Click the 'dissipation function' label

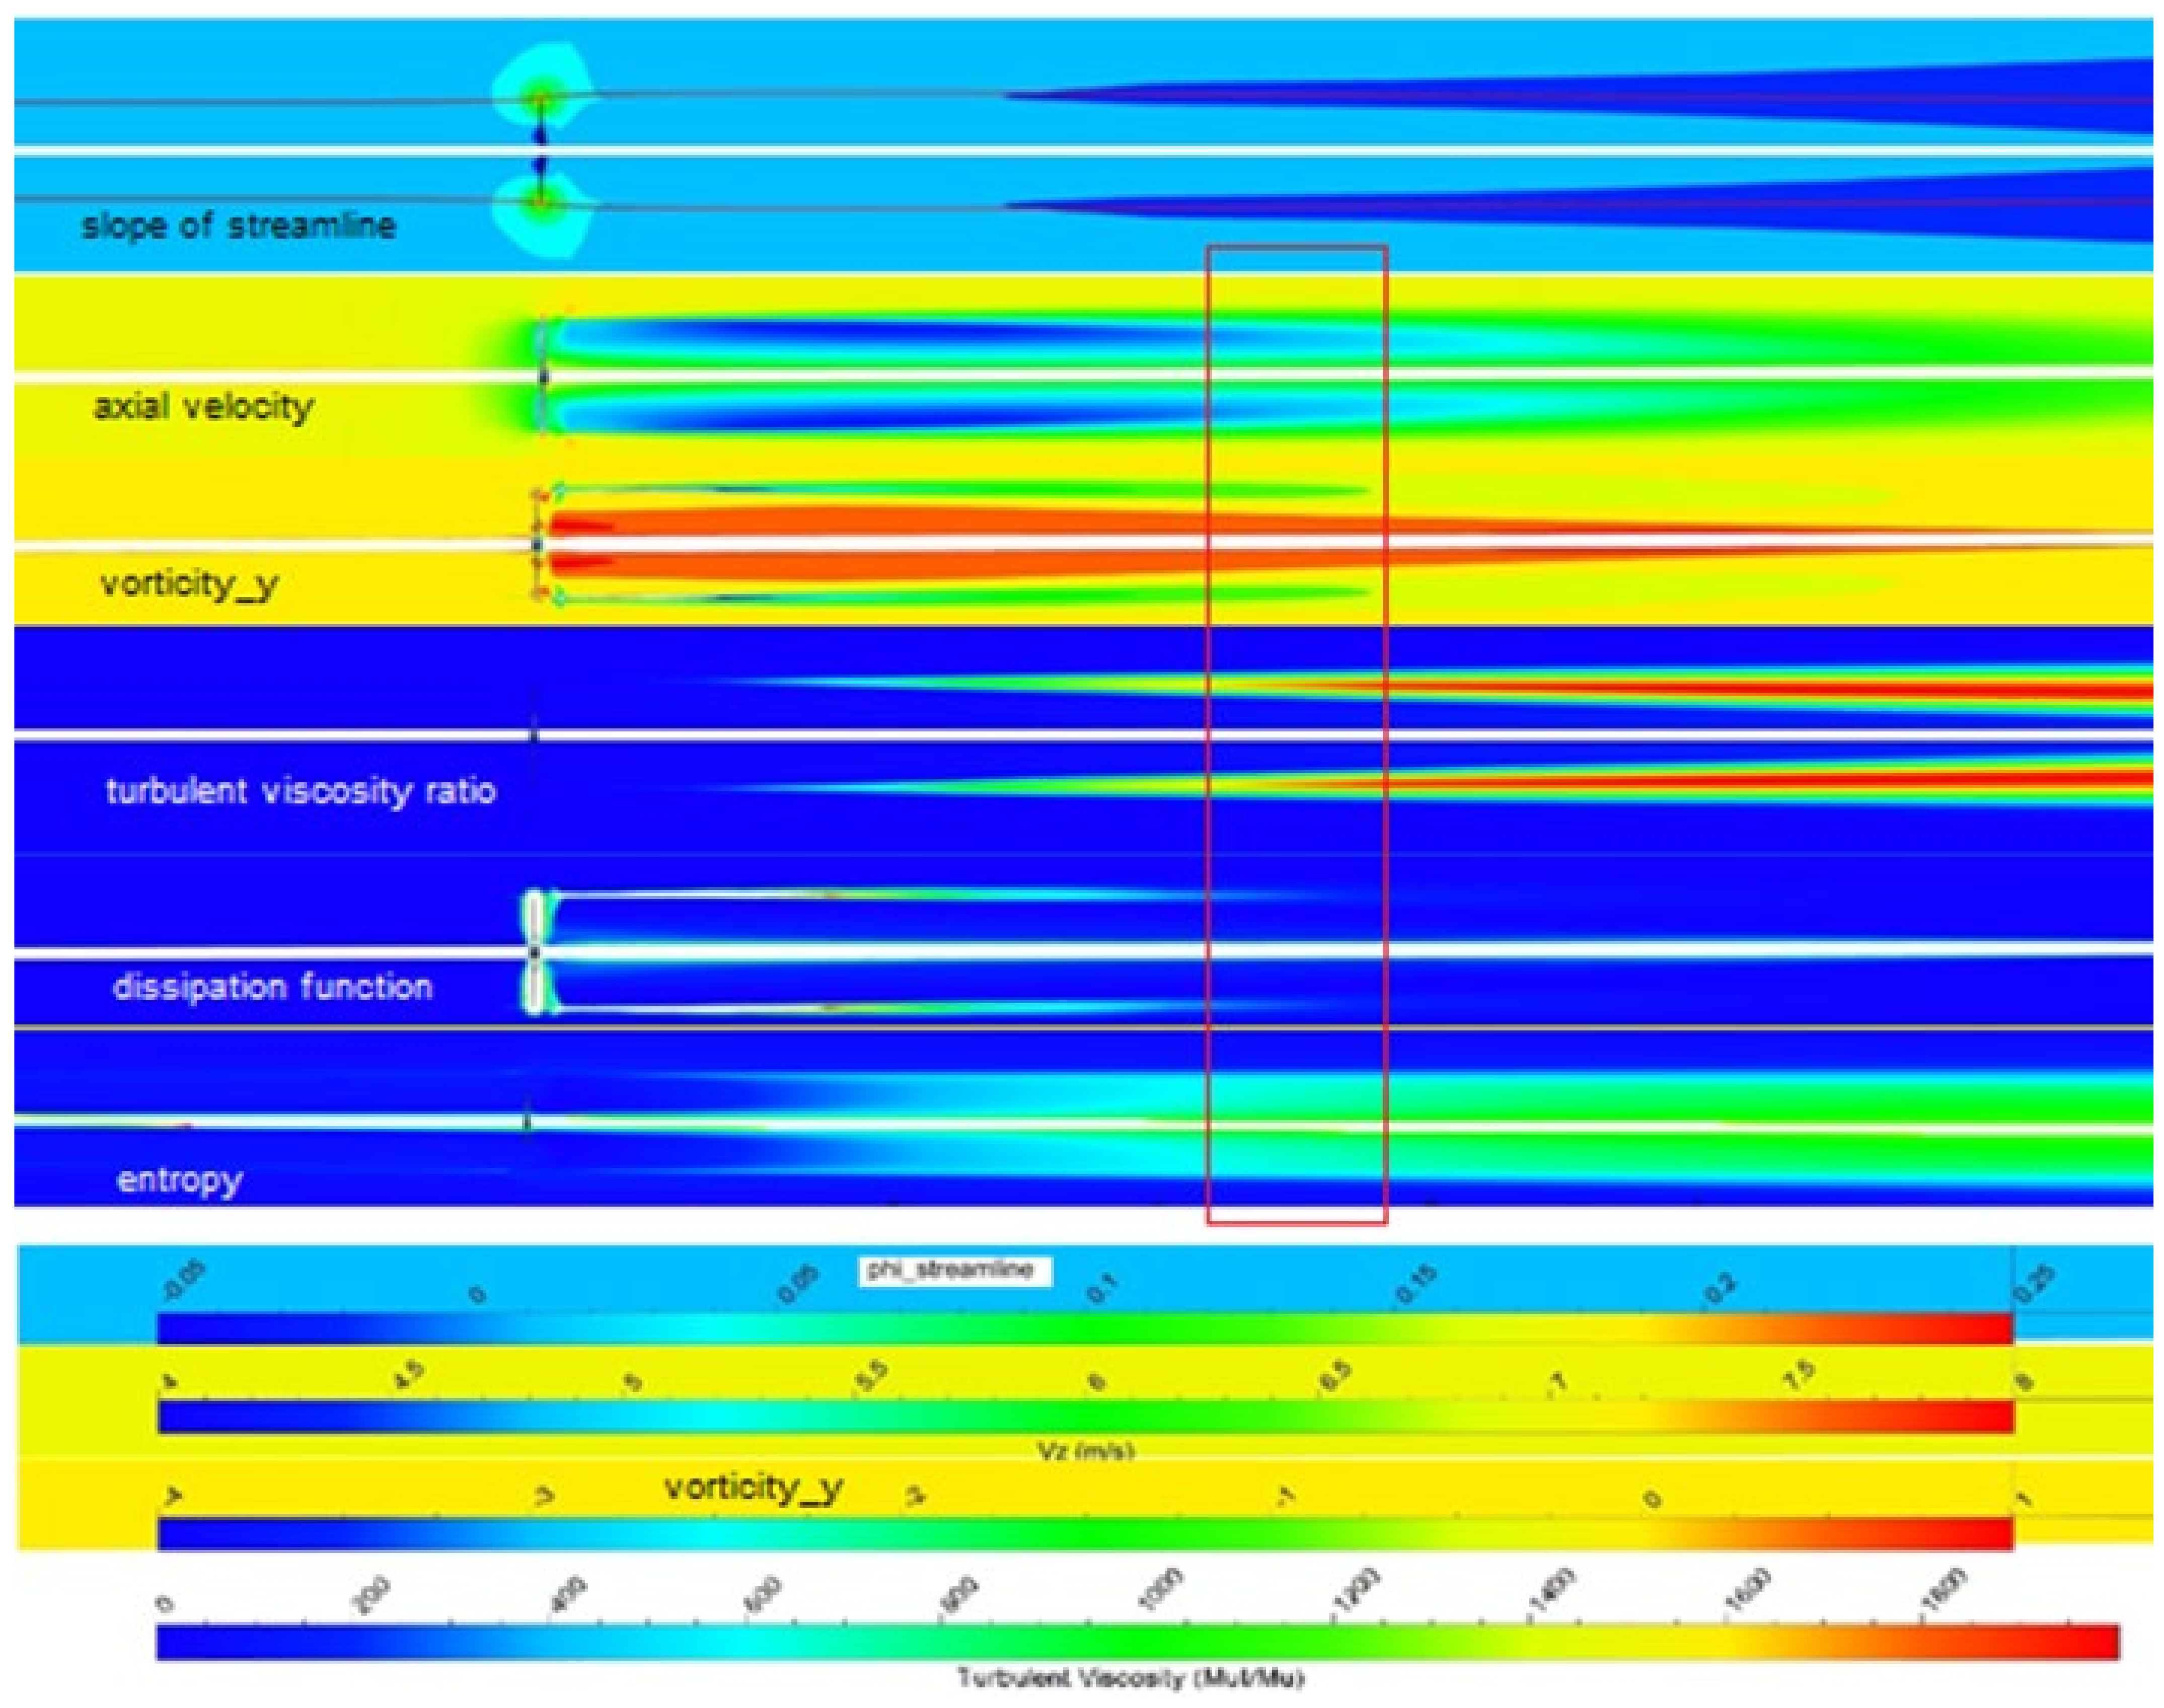point(272,988)
